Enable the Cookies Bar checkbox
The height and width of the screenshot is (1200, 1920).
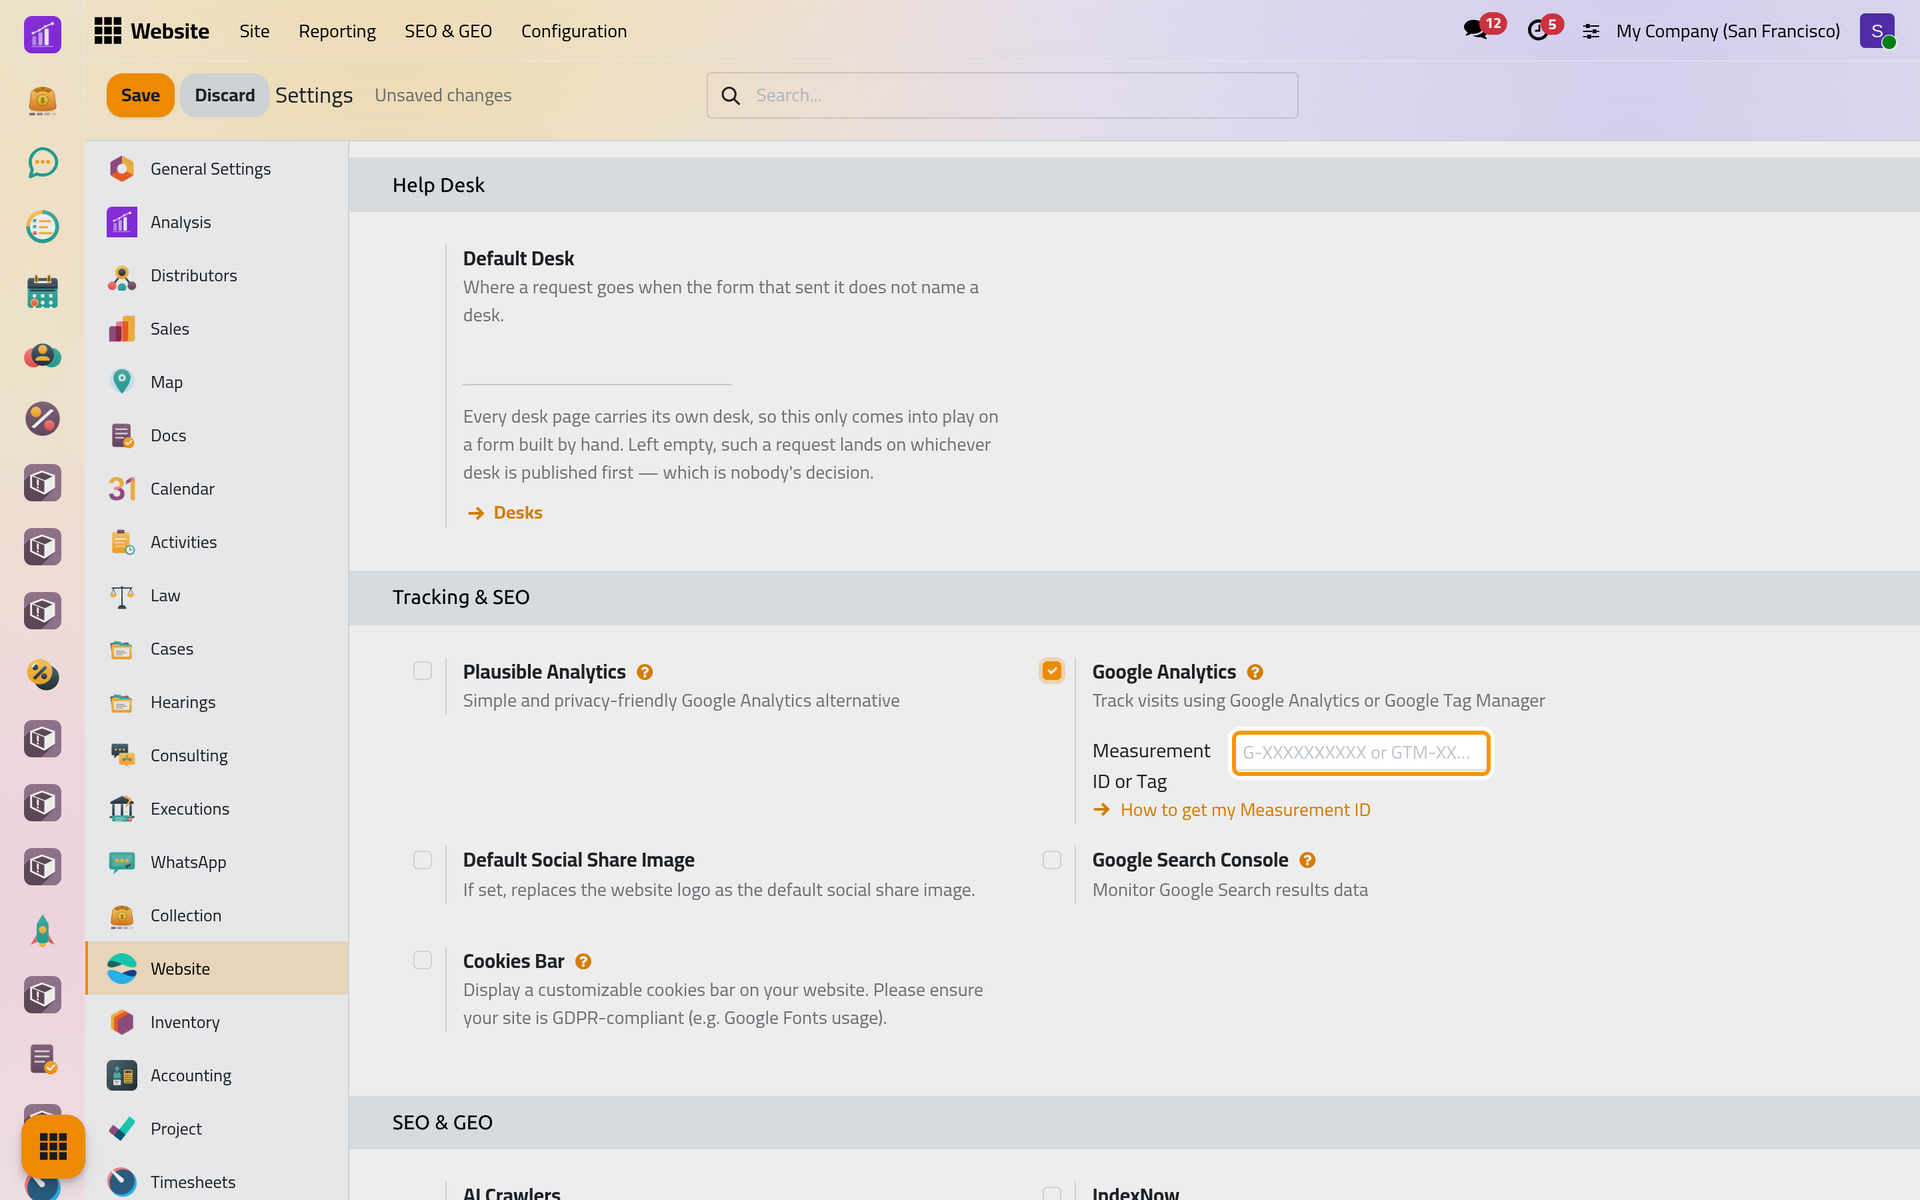click(423, 960)
